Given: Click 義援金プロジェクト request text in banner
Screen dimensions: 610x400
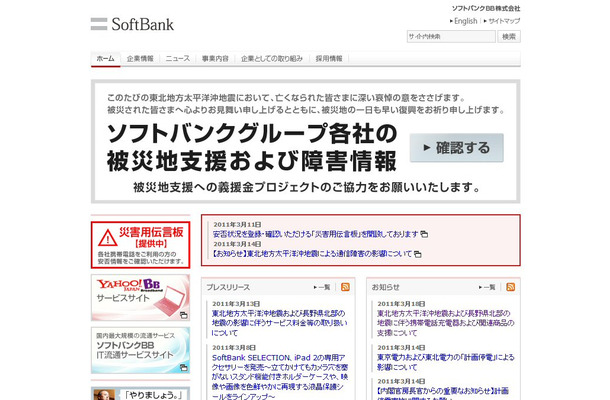Looking at the screenshot, I should pos(307,187).
